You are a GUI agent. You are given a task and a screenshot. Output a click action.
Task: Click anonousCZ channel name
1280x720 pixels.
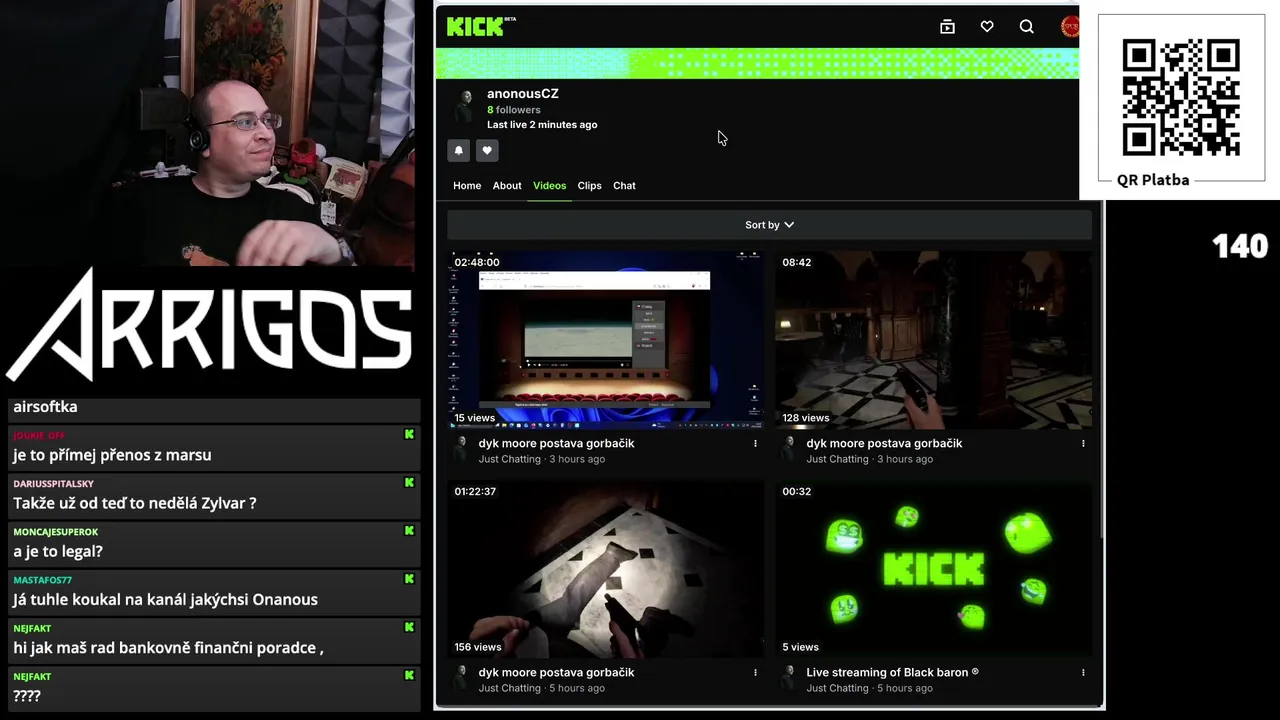click(x=523, y=93)
